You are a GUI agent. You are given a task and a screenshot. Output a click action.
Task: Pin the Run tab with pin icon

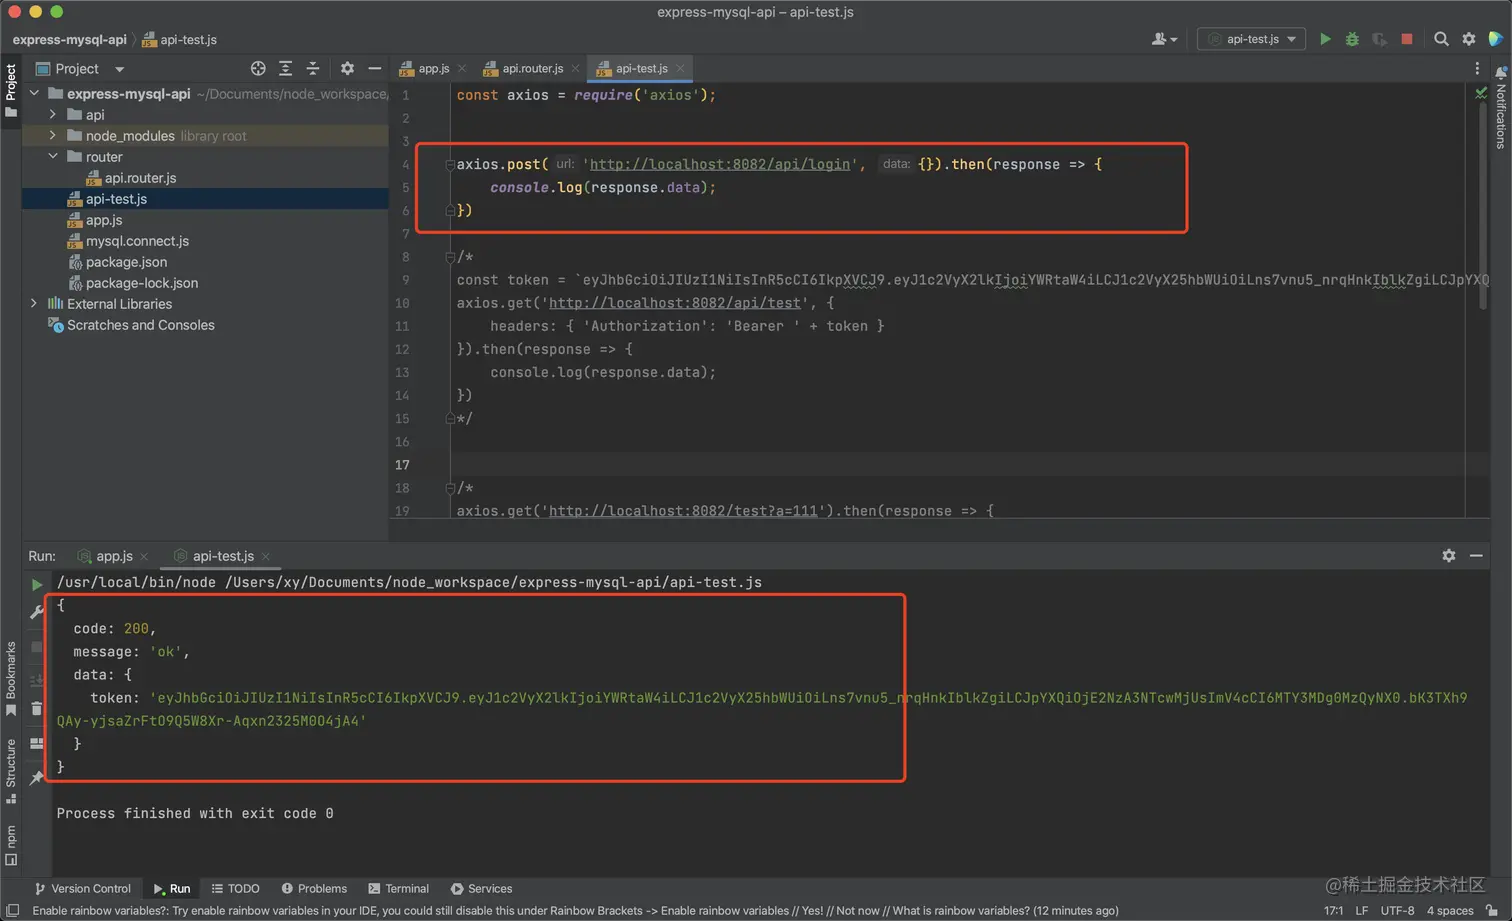(37, 777)
